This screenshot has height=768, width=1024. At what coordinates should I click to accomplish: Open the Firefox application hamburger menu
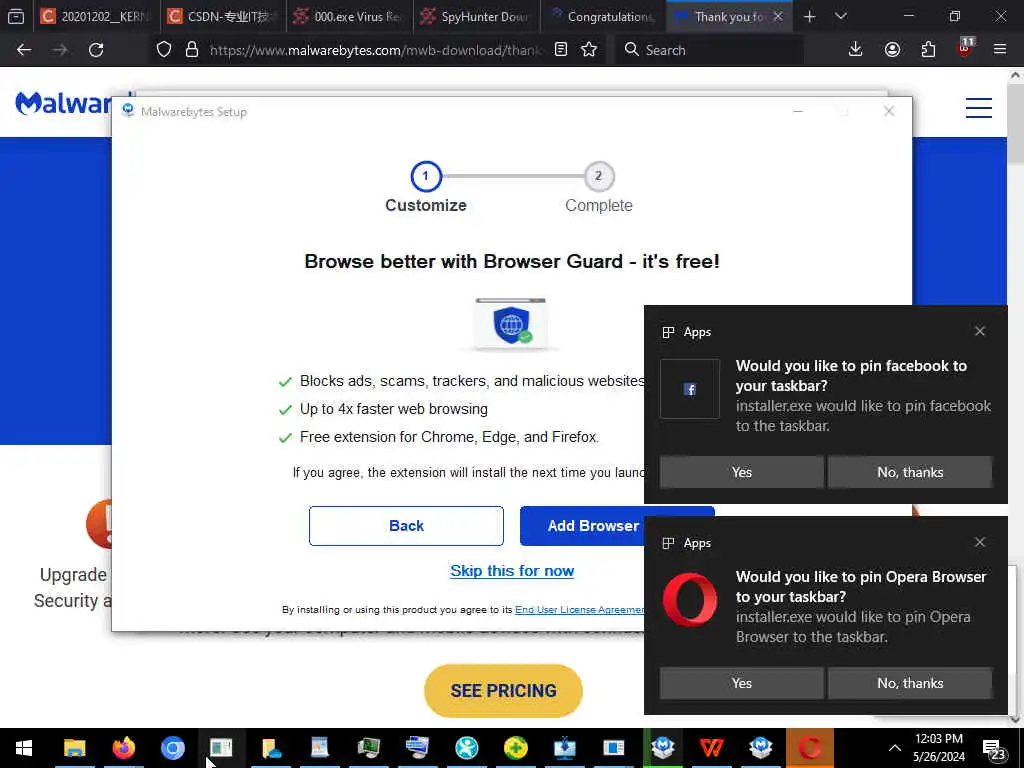1000,50
